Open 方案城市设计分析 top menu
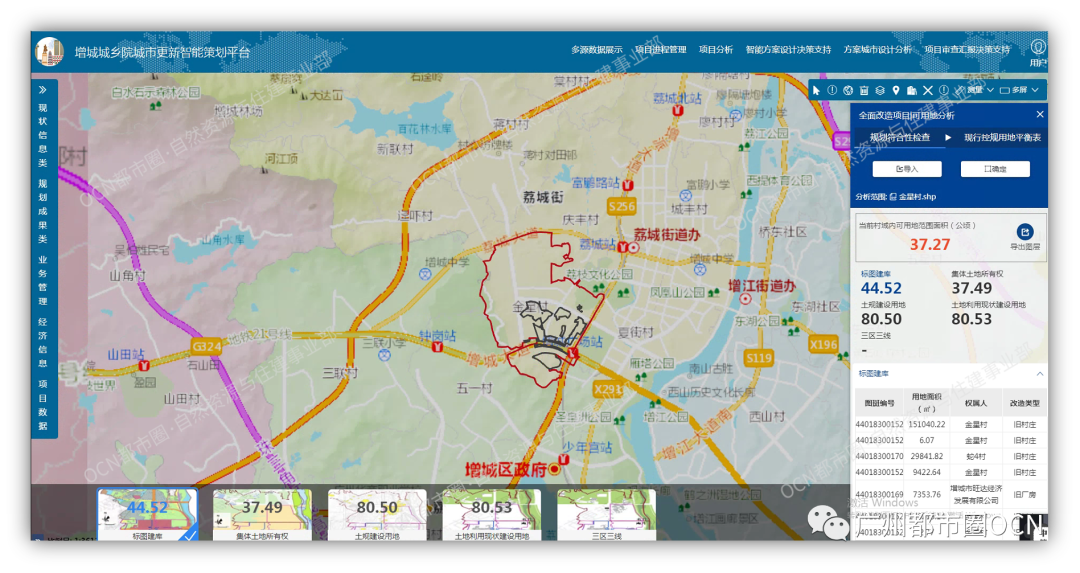Viewport: 1080px width, 573px height. (878, 50)
